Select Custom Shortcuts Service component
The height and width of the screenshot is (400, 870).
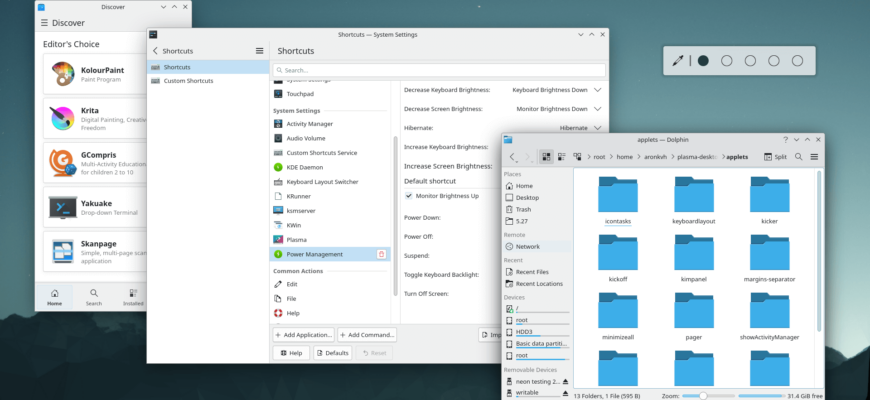tap(330, 153)
